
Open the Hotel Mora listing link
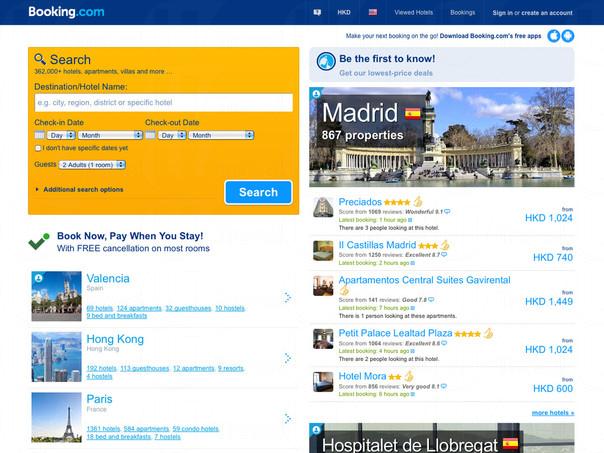click(362, 376)
